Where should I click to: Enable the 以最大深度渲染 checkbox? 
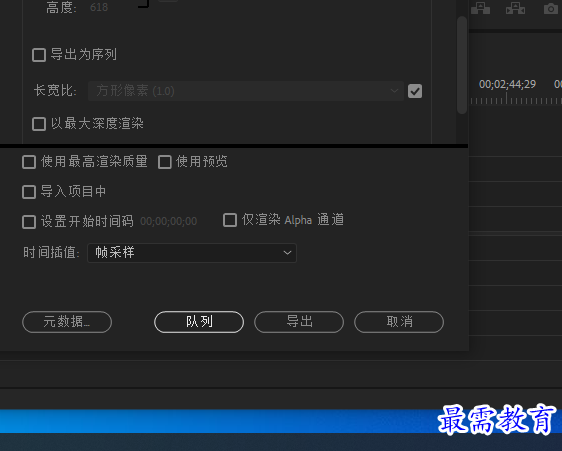(39, 124)
